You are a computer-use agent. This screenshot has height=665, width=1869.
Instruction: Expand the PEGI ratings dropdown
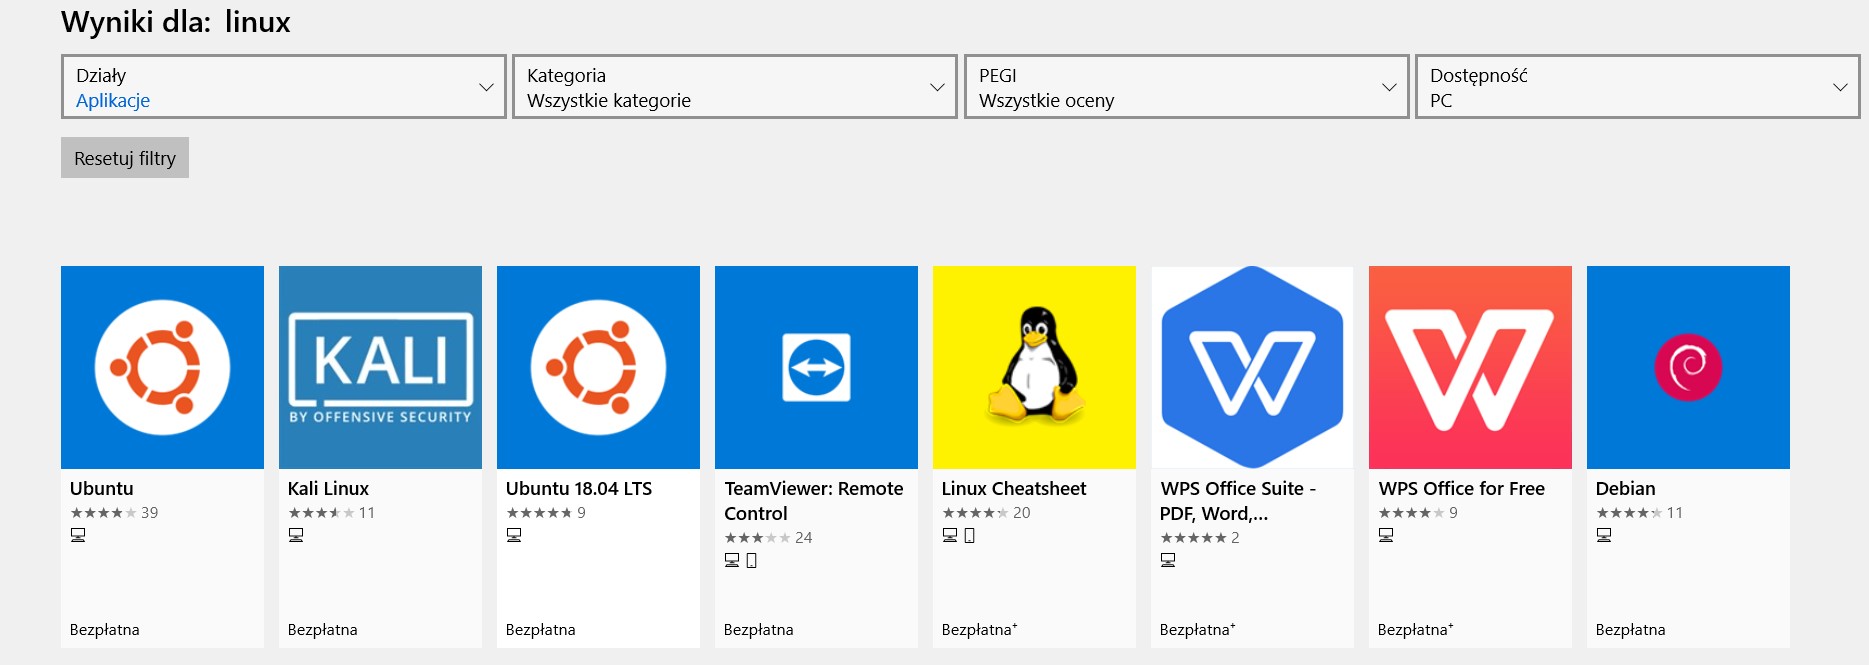(x=1187, y=87)
